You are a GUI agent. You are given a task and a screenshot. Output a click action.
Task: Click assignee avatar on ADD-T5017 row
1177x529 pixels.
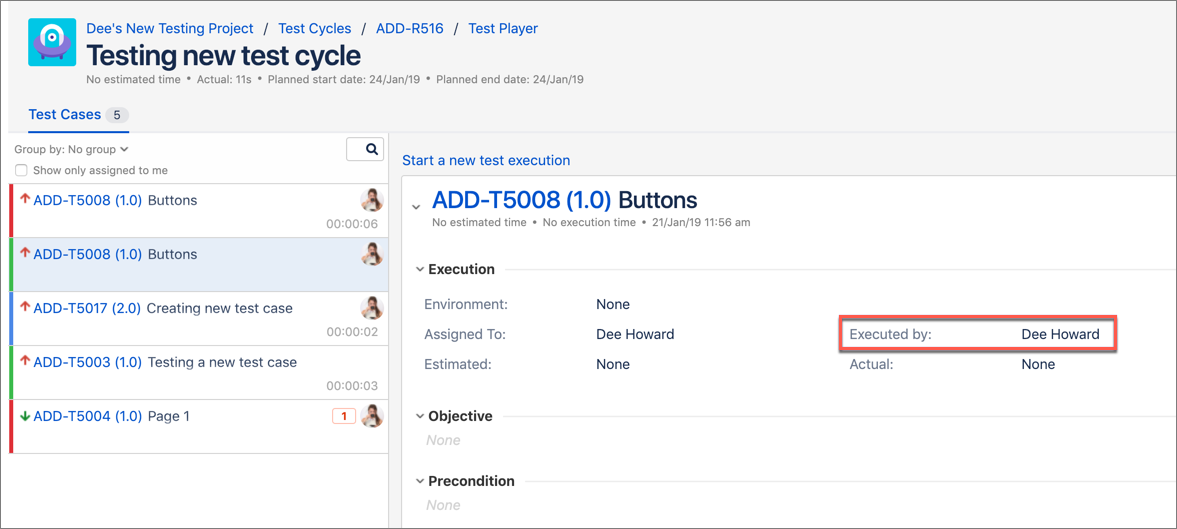click(372, 308)
